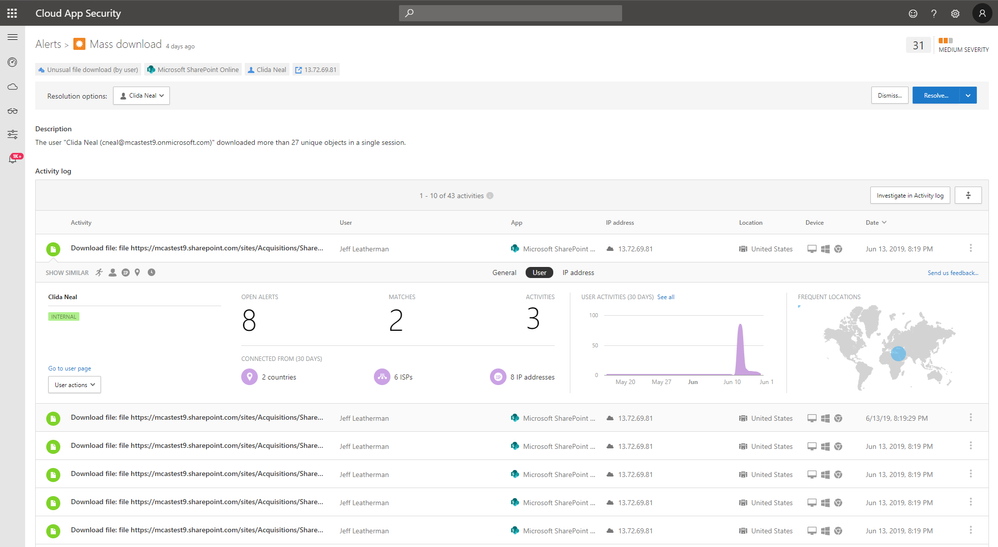Open the Go to user page link
998x547 pixels.
pyautogui.click(x=69, y=368)
